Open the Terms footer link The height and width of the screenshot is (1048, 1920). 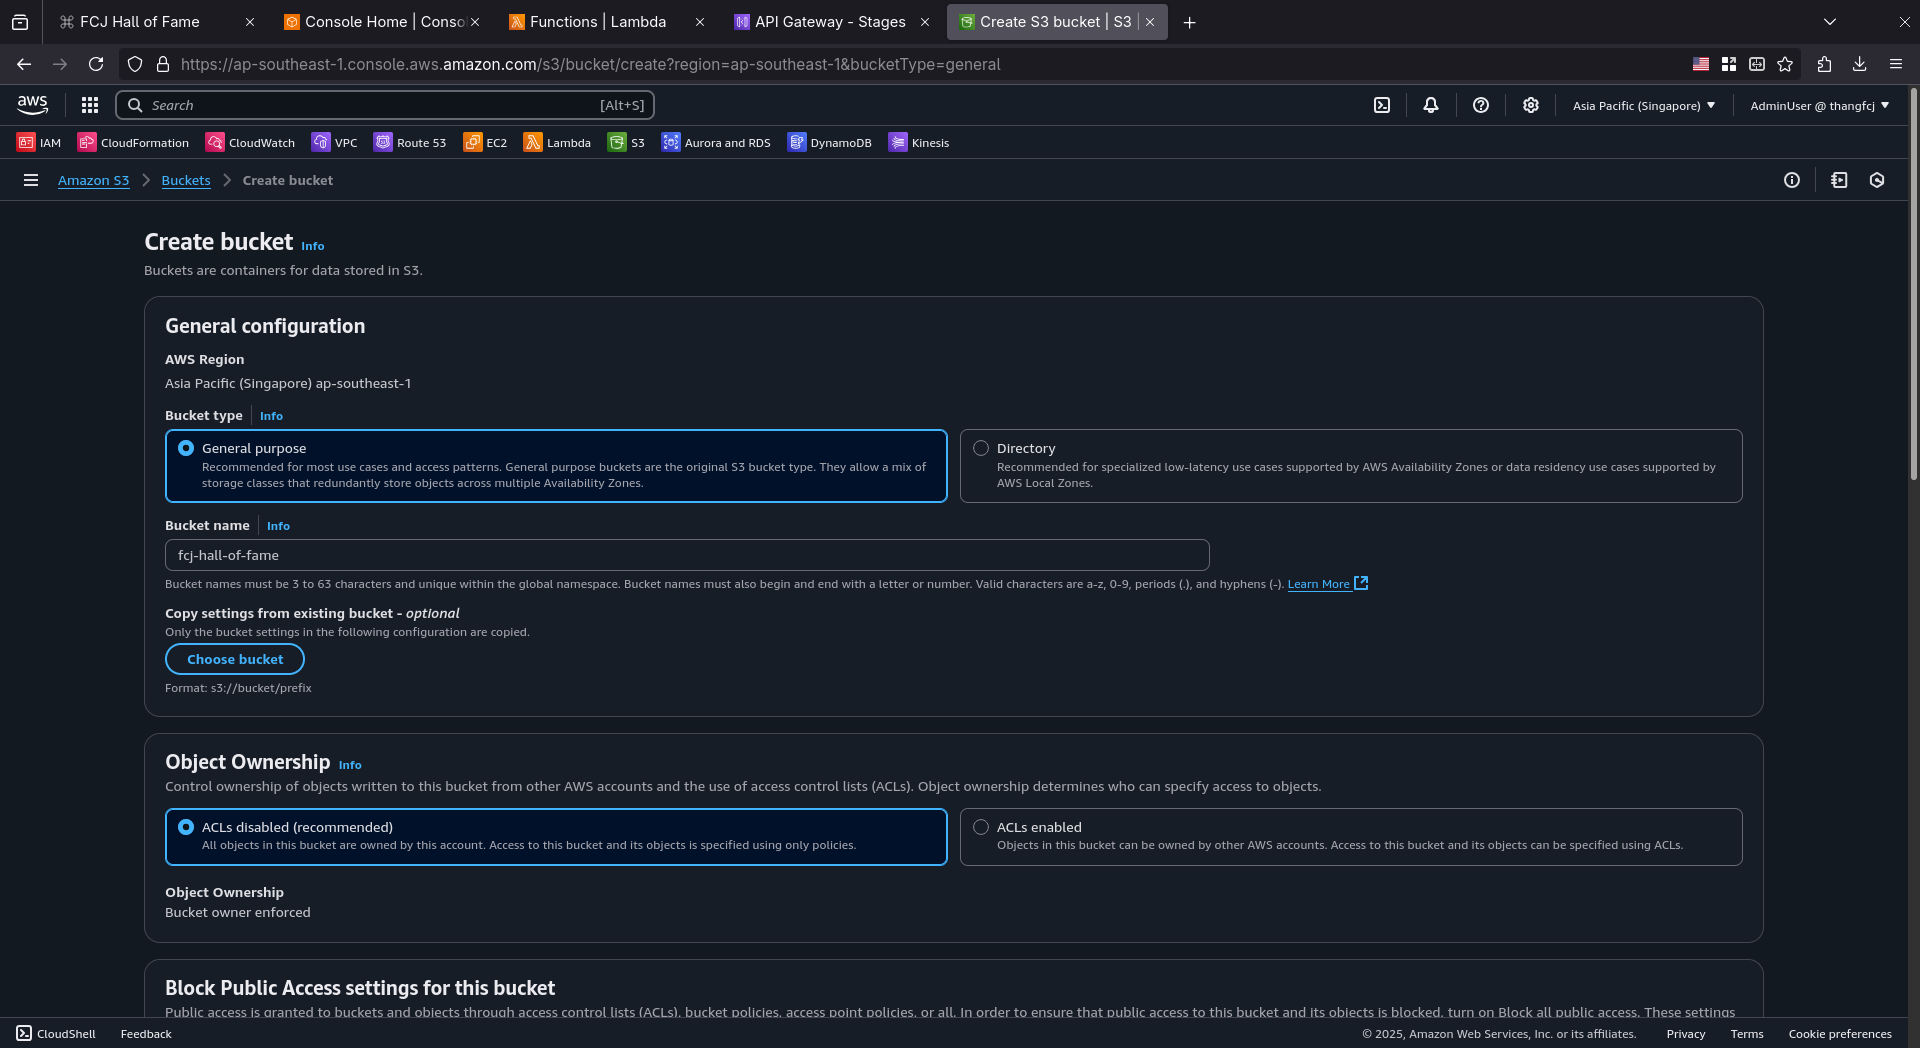(x=1747, y=1034)
